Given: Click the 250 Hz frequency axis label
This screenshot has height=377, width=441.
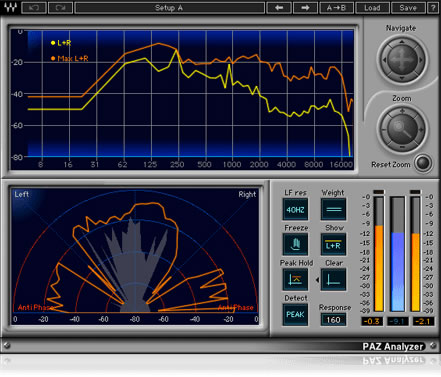Looking at the screenshot, I should tap(177, 164).
